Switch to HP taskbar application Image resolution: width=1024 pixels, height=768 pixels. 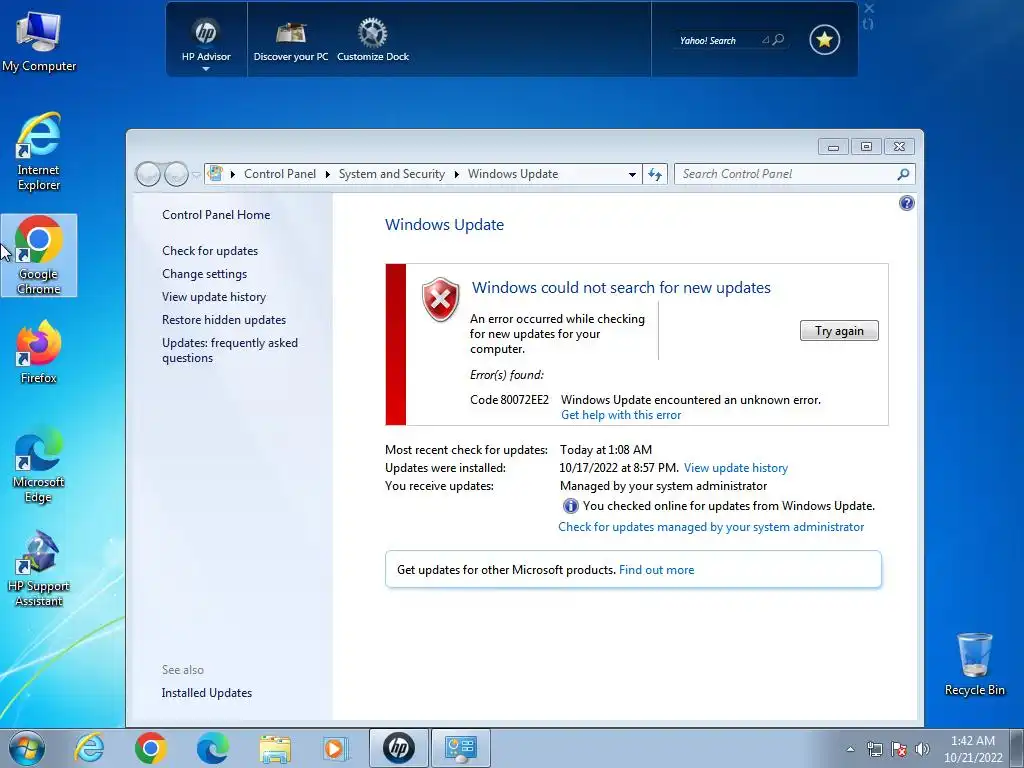pyautogui.click(x=399, y=748)
